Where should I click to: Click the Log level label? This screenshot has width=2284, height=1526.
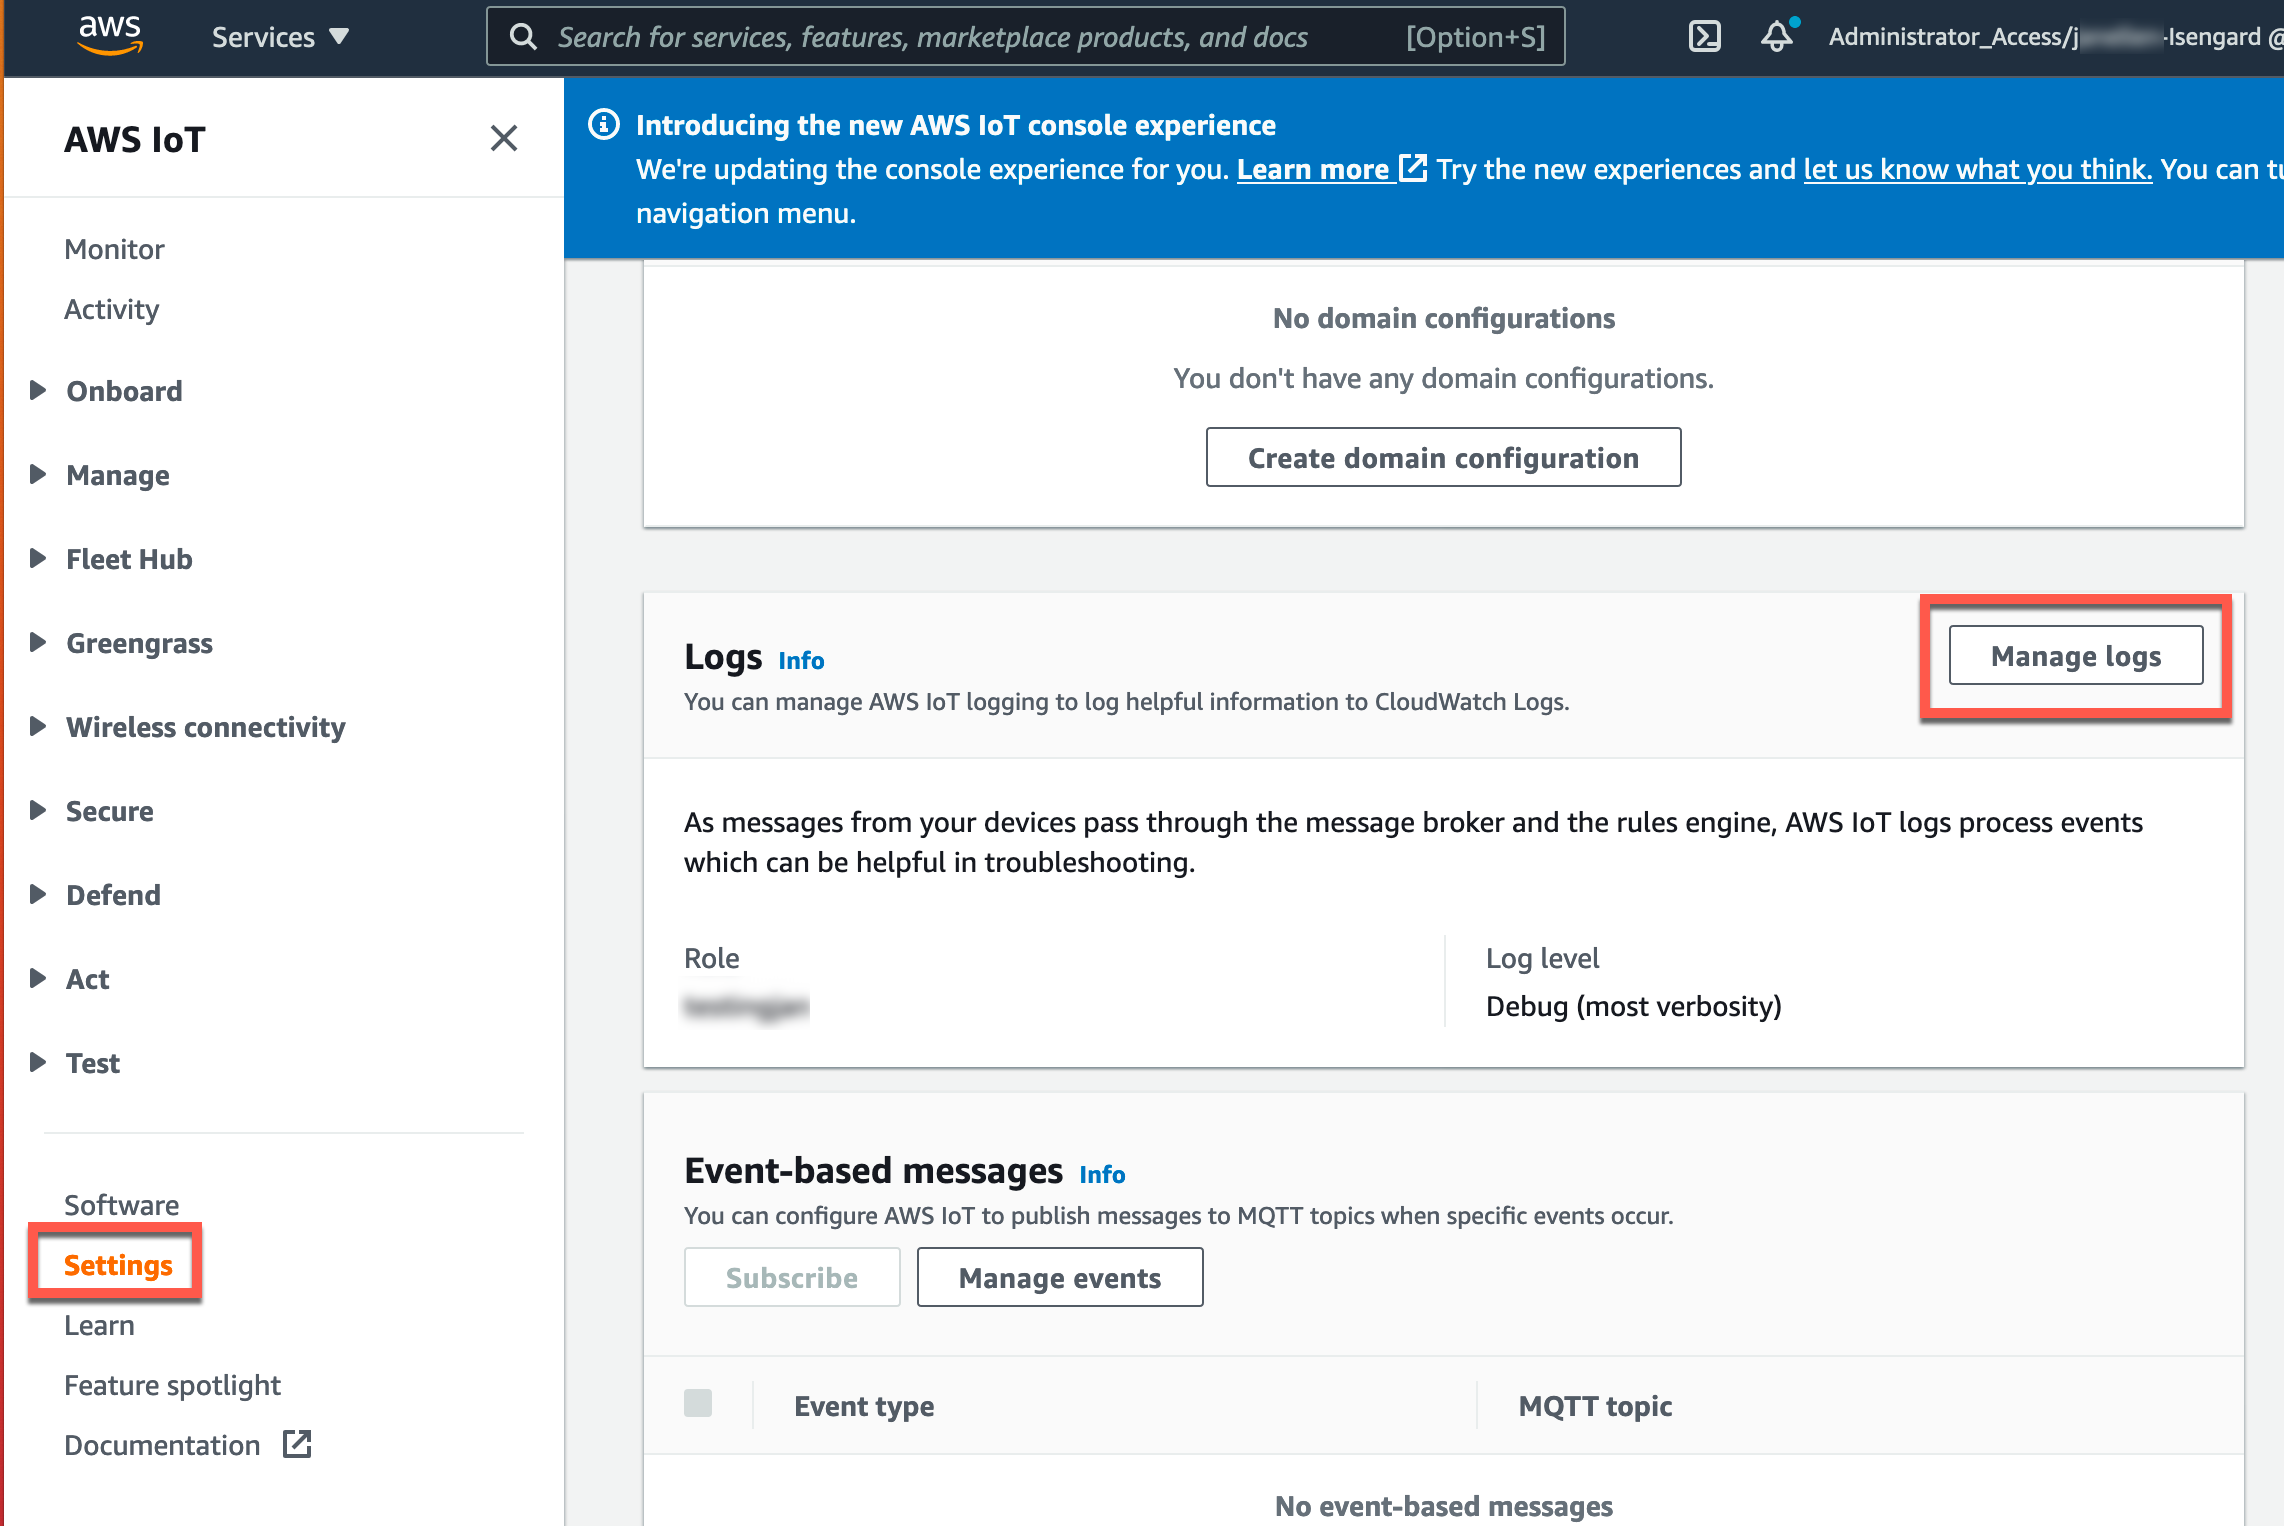pos(1542,958)
